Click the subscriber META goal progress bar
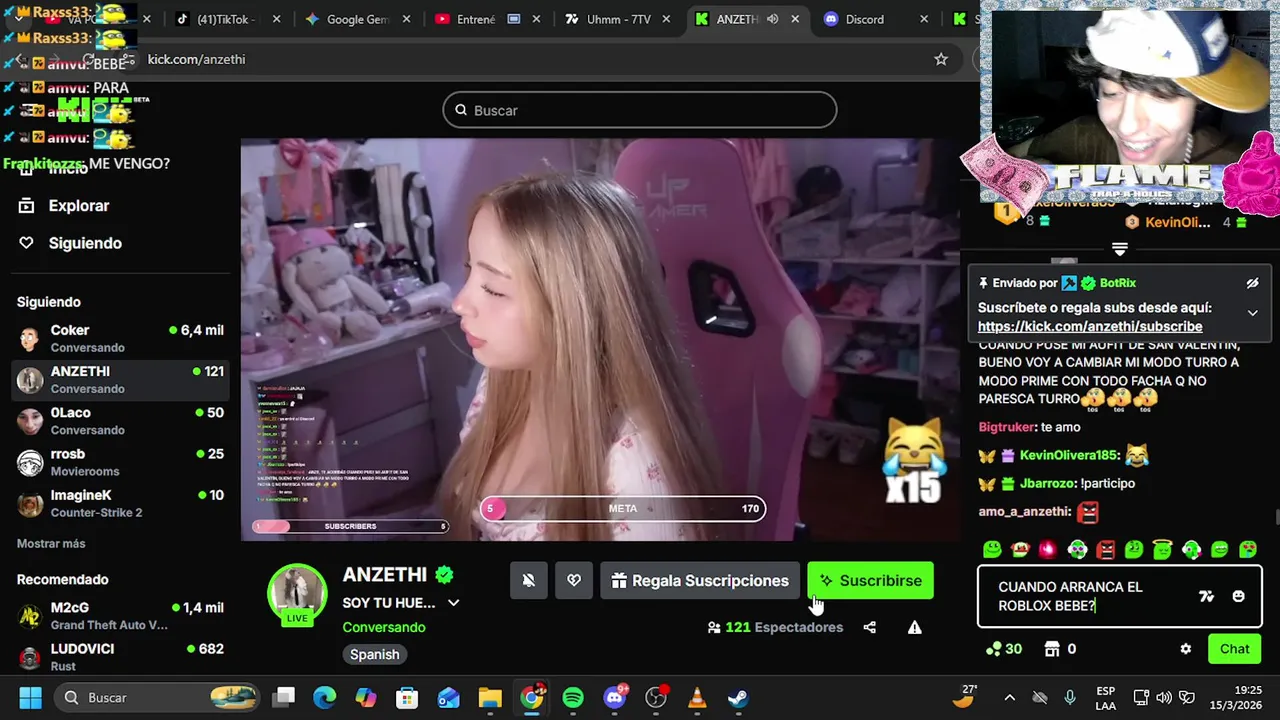Screen dimensions: 1280x720 pos(623,508)
